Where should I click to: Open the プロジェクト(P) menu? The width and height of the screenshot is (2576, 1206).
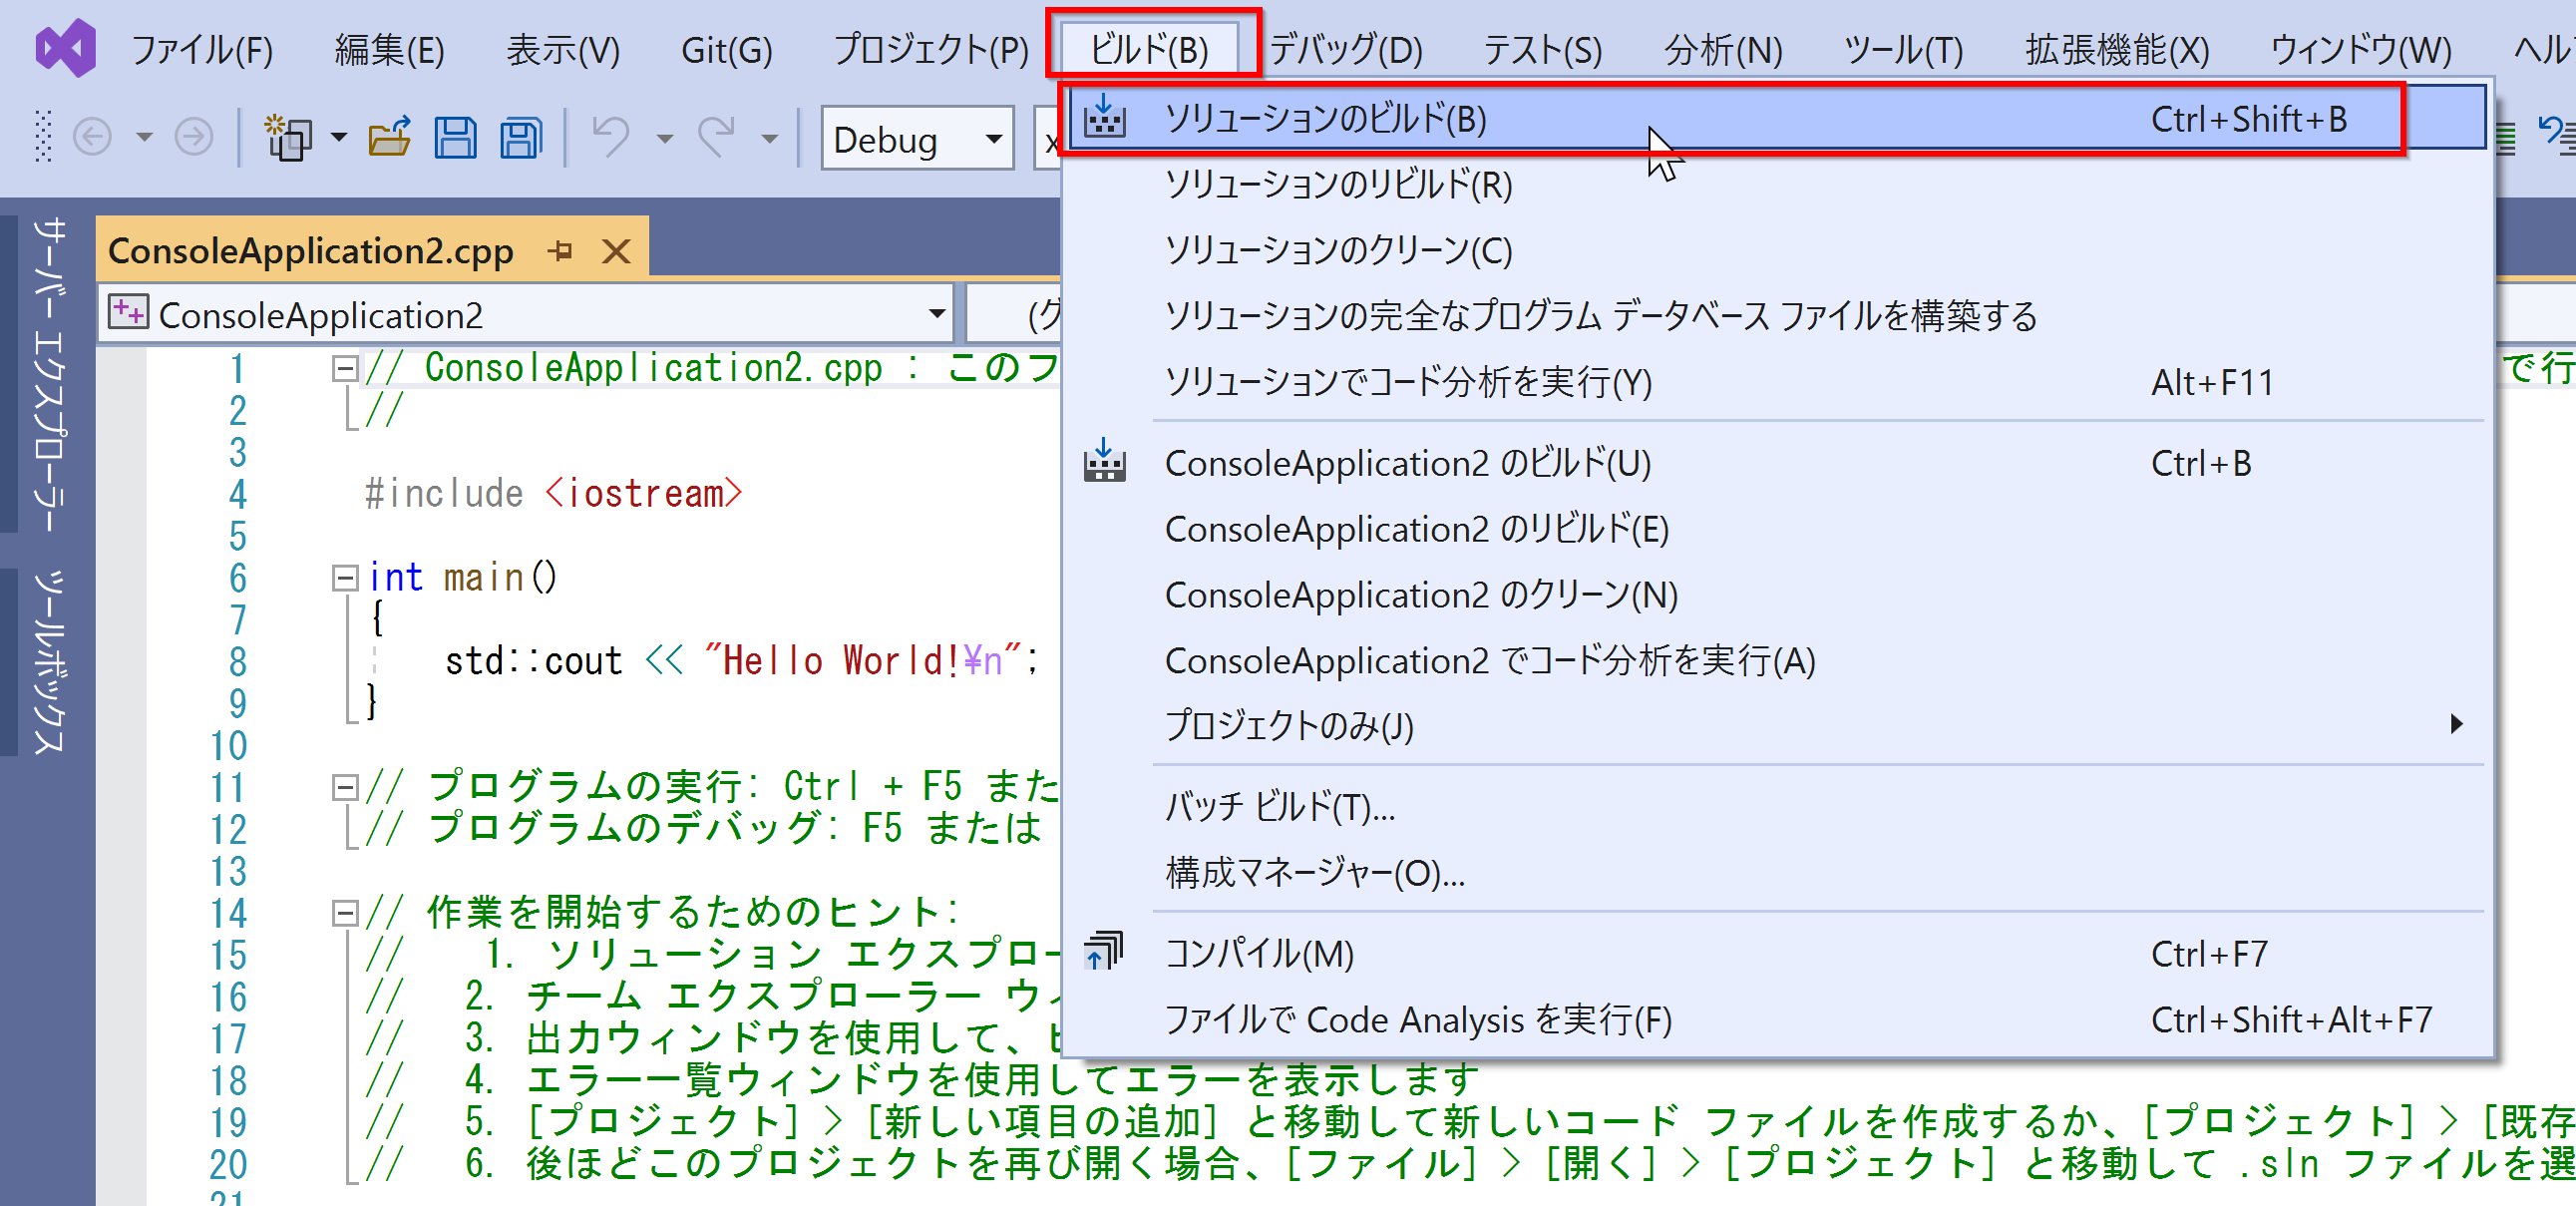(930, 49)
